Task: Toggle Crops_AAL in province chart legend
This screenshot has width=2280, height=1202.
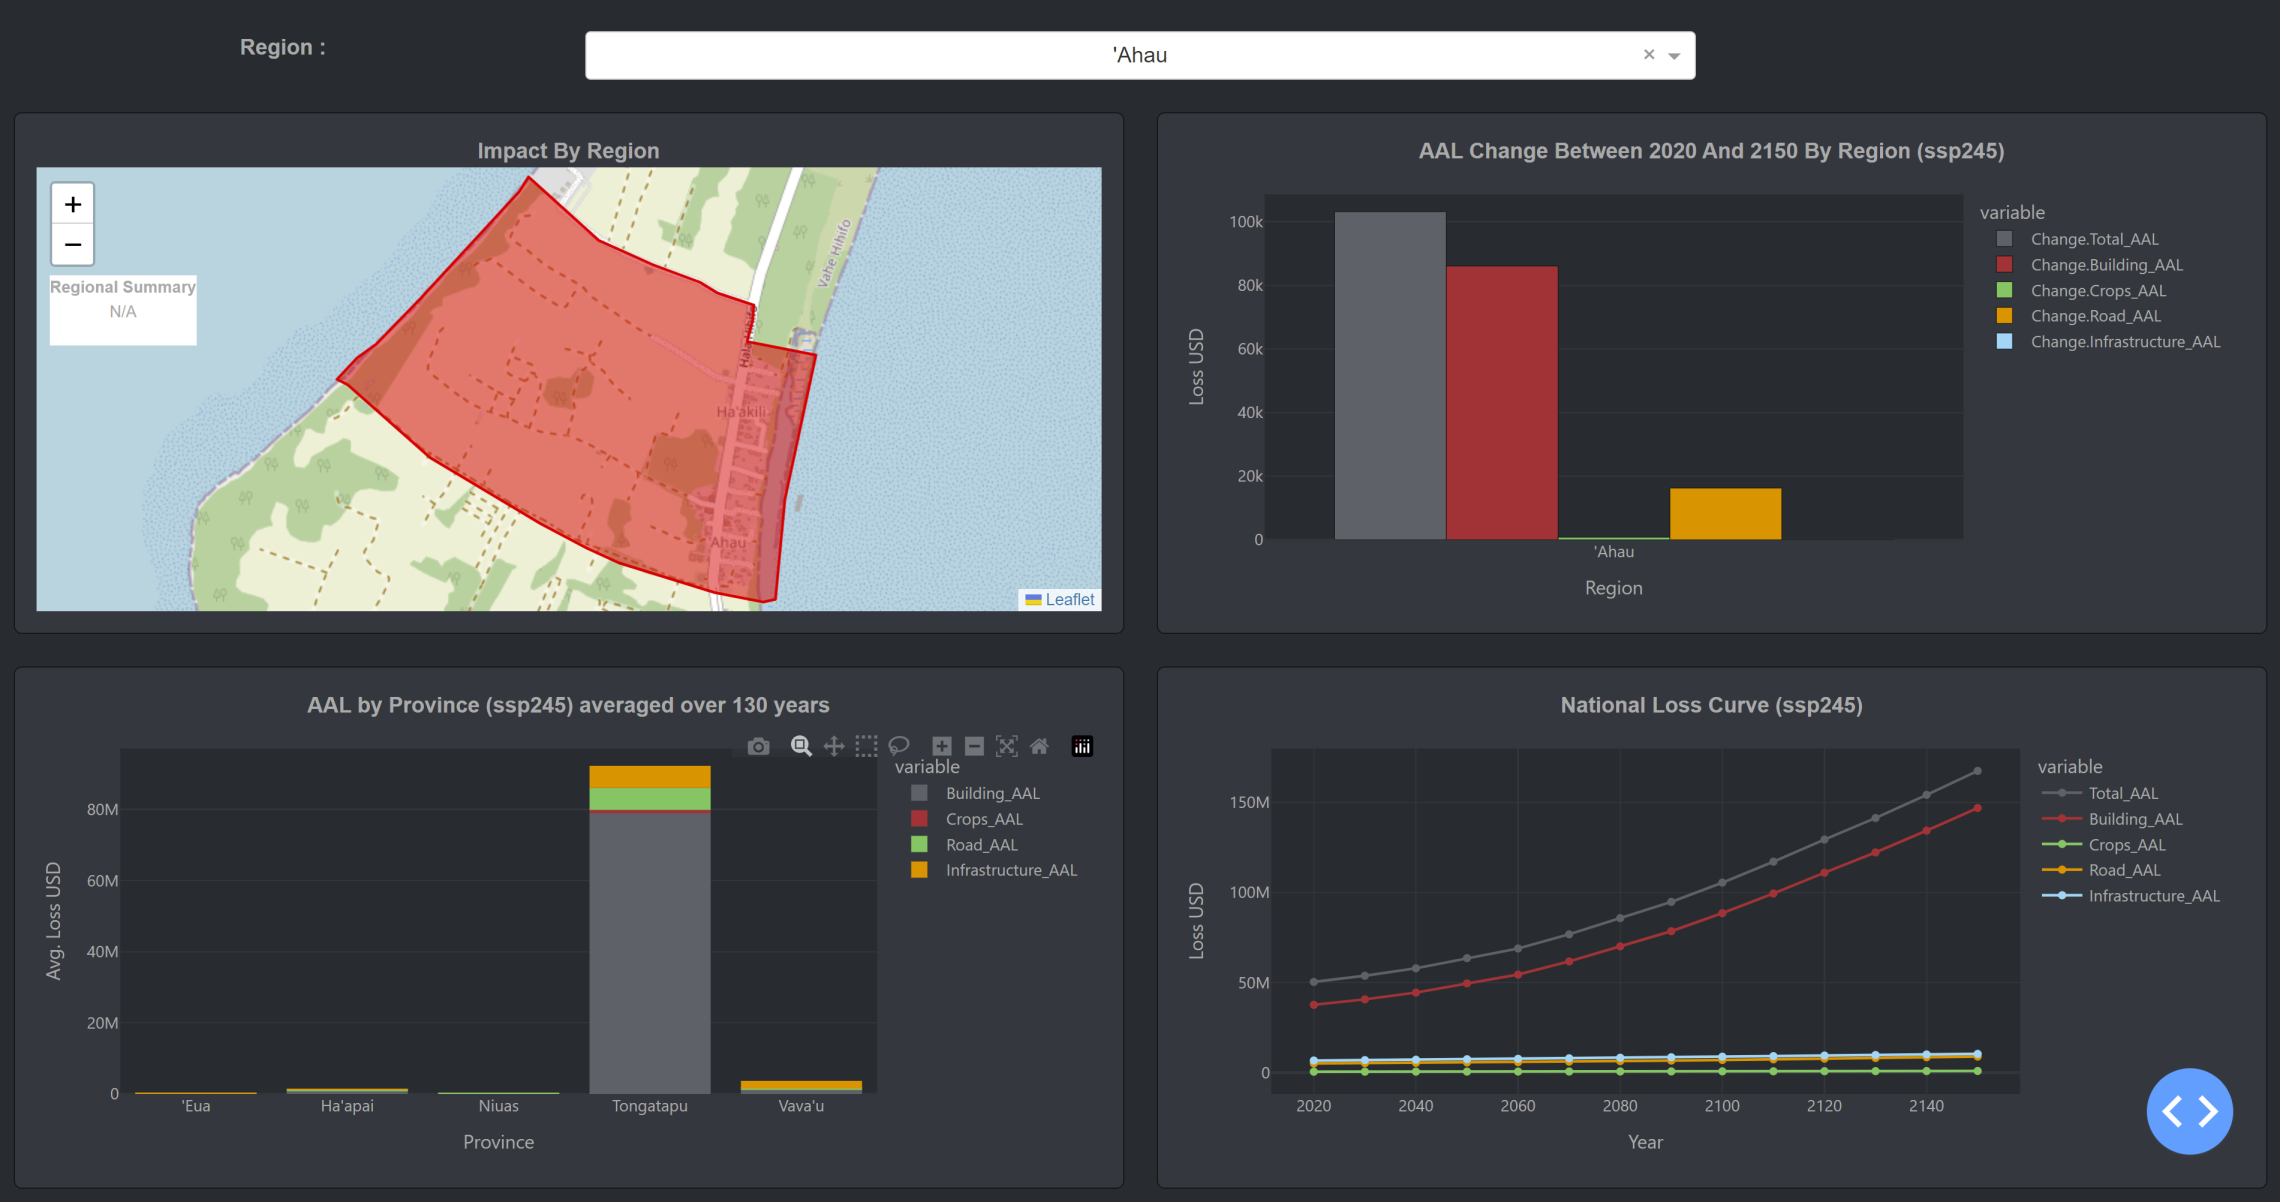Action: point(967,819)
